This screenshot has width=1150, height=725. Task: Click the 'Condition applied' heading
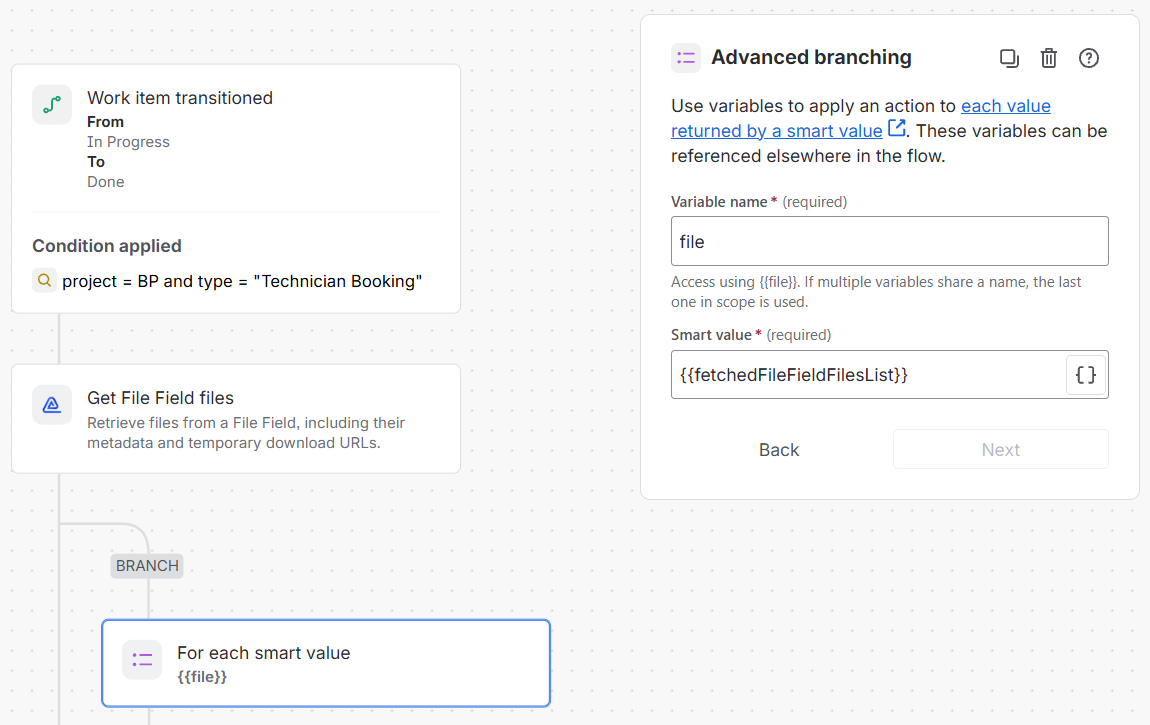(x=107, y=246)
